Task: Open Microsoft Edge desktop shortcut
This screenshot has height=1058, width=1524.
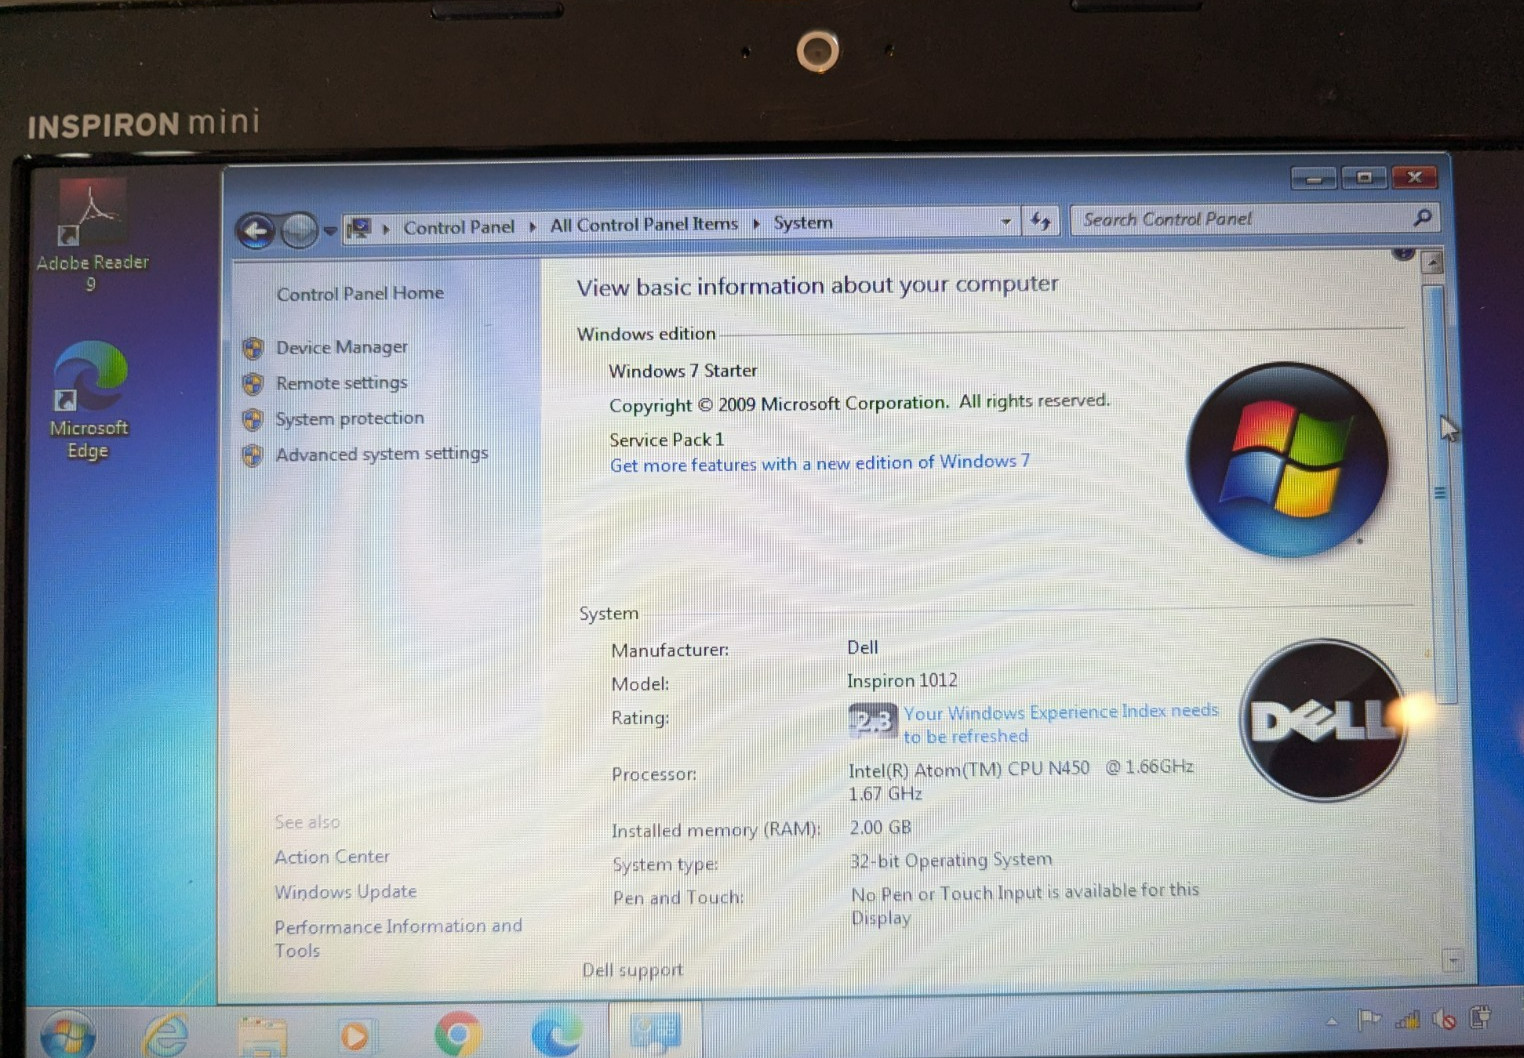Action: coord(89,401)
